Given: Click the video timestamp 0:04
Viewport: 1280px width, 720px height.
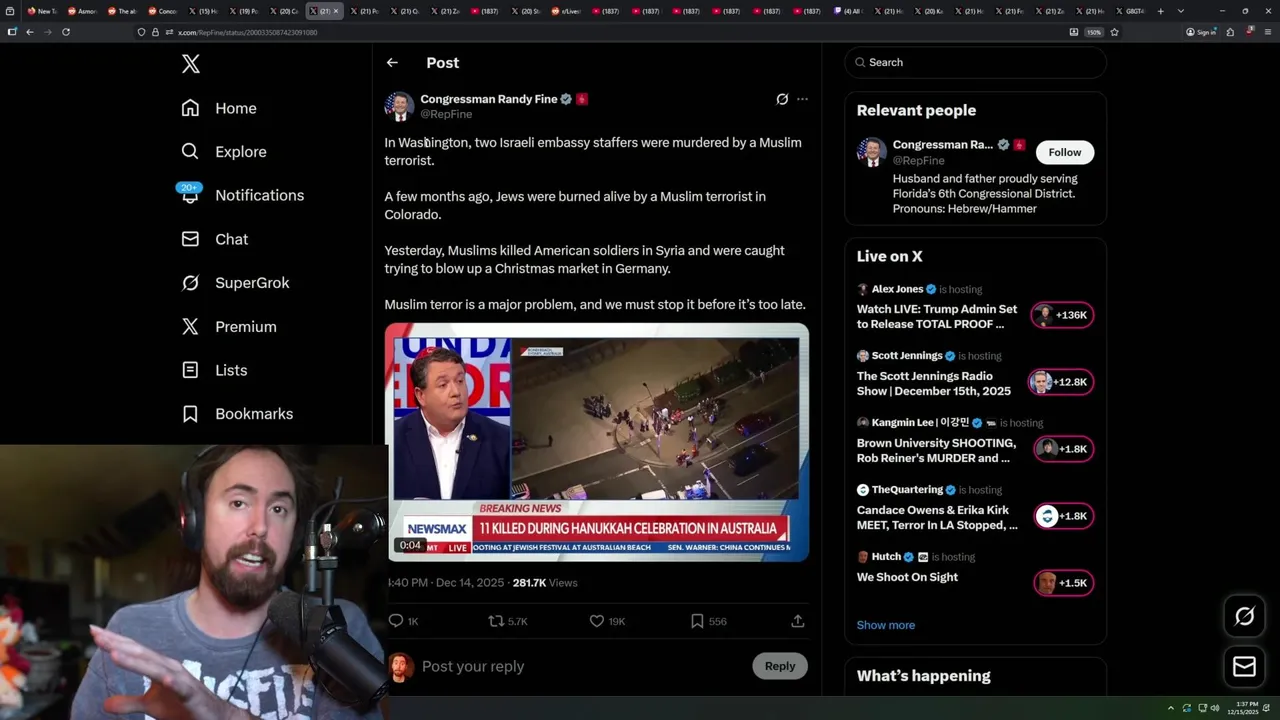Looking at the screenshot, I should pyautogui.click(x=410, y=545).
